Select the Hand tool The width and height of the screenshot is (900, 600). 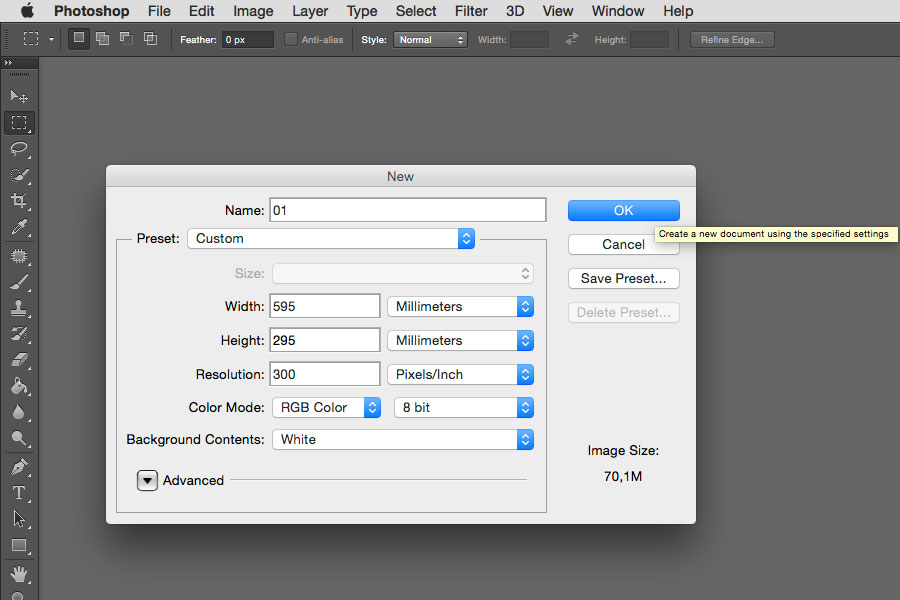coord(19,574)
